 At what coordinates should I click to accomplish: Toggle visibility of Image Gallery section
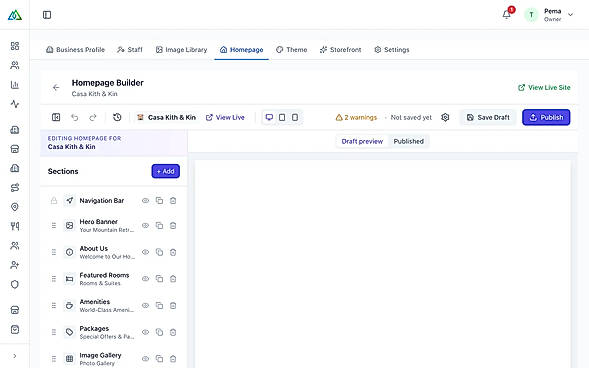(145, 359)
